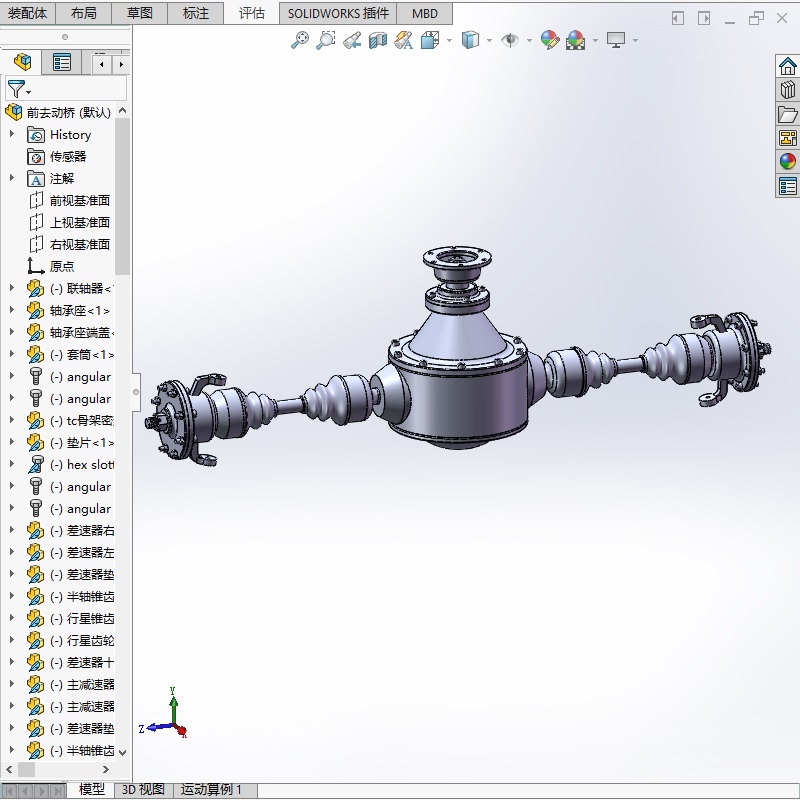Image resolution: width=800 pixels, height=800 pixels.
Task: Open the SOLIDWORKS Resources home icon
Action: 787,66
